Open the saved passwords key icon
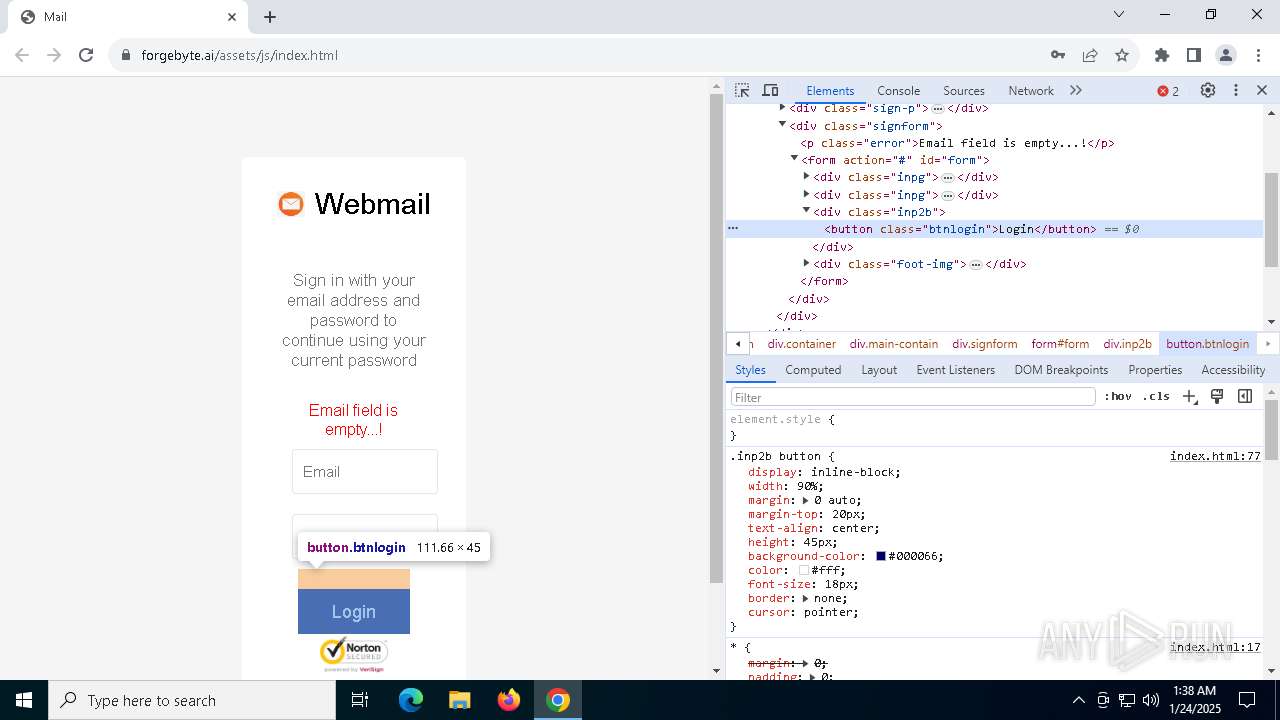1280x720 pixels. tap(1058, 55)
